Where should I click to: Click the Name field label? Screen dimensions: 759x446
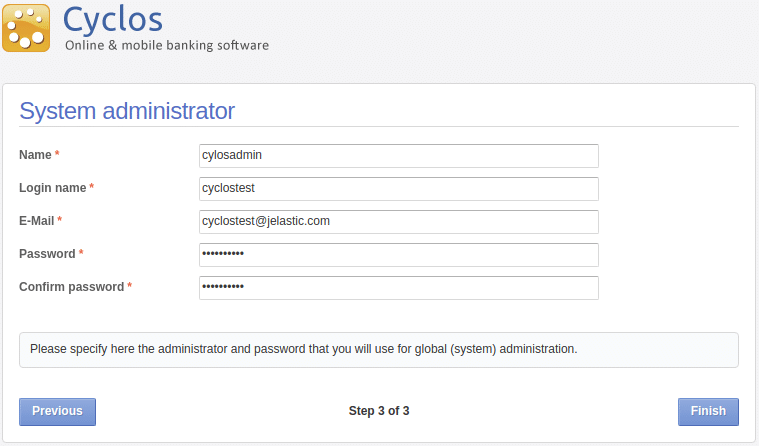tap(35, 155)
